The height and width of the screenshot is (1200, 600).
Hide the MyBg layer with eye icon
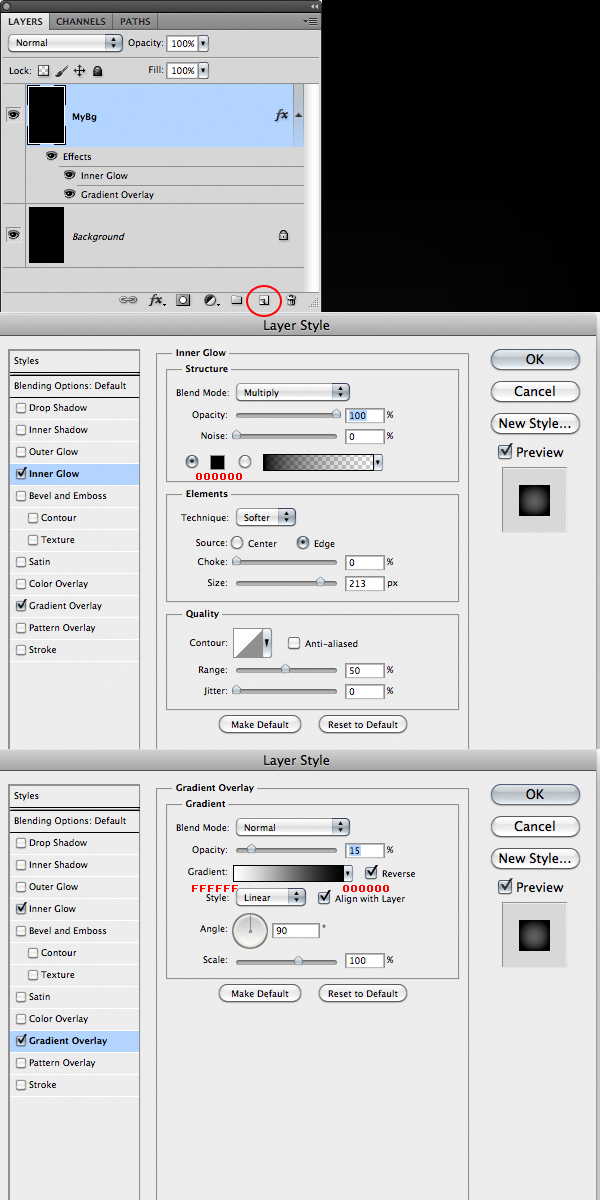14,115
